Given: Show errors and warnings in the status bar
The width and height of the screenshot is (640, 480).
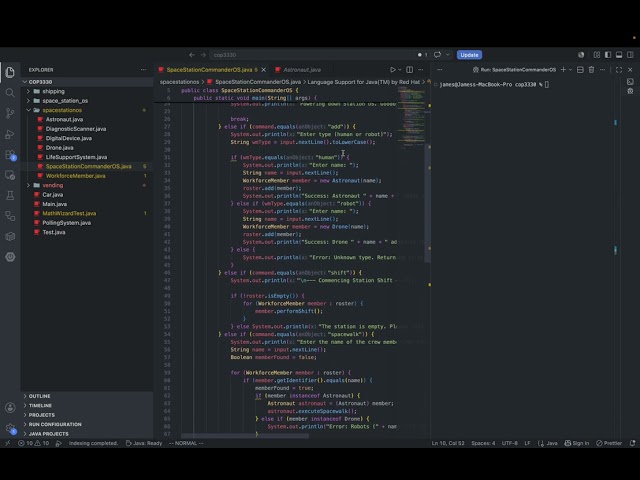Looking at the screenshot, I should (33, 443).
